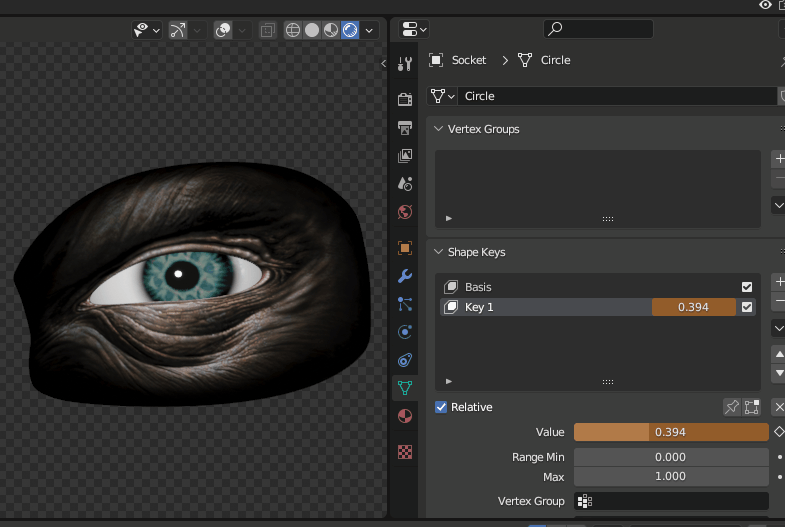
Task: Switch to Output properties tab
Action: click(x=405, y=128)
